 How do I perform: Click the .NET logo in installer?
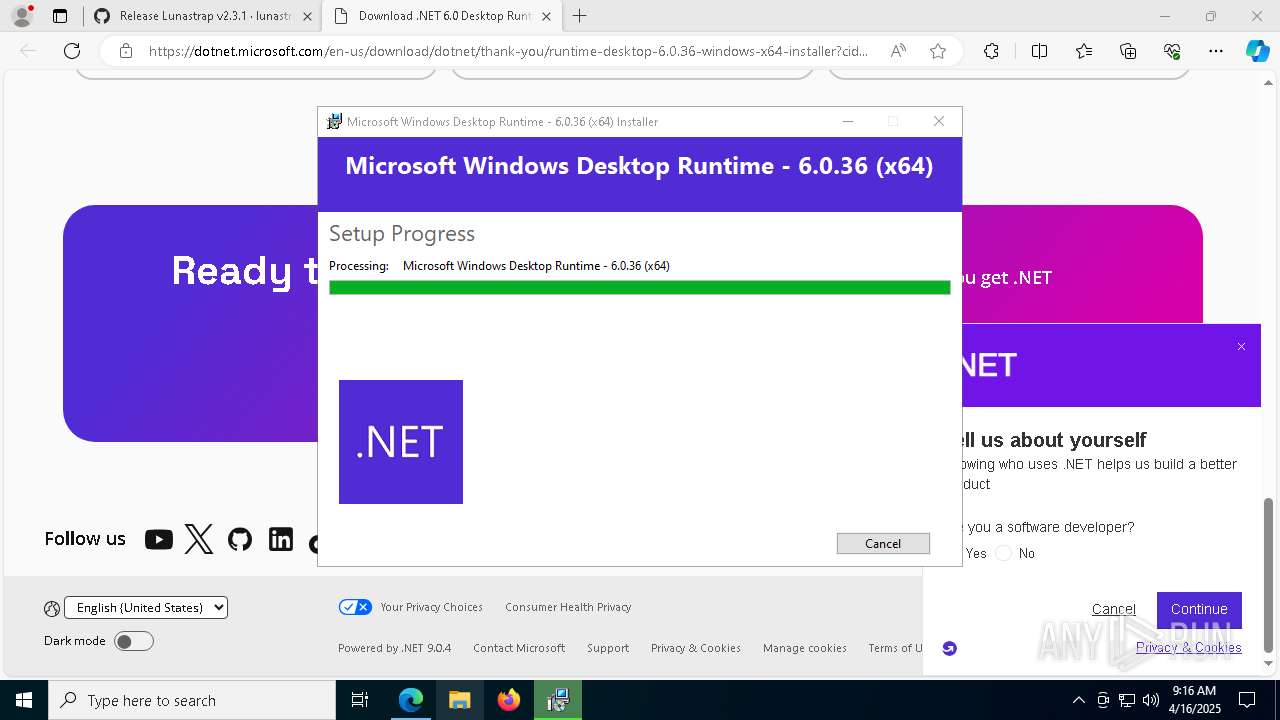click(401, 442)
